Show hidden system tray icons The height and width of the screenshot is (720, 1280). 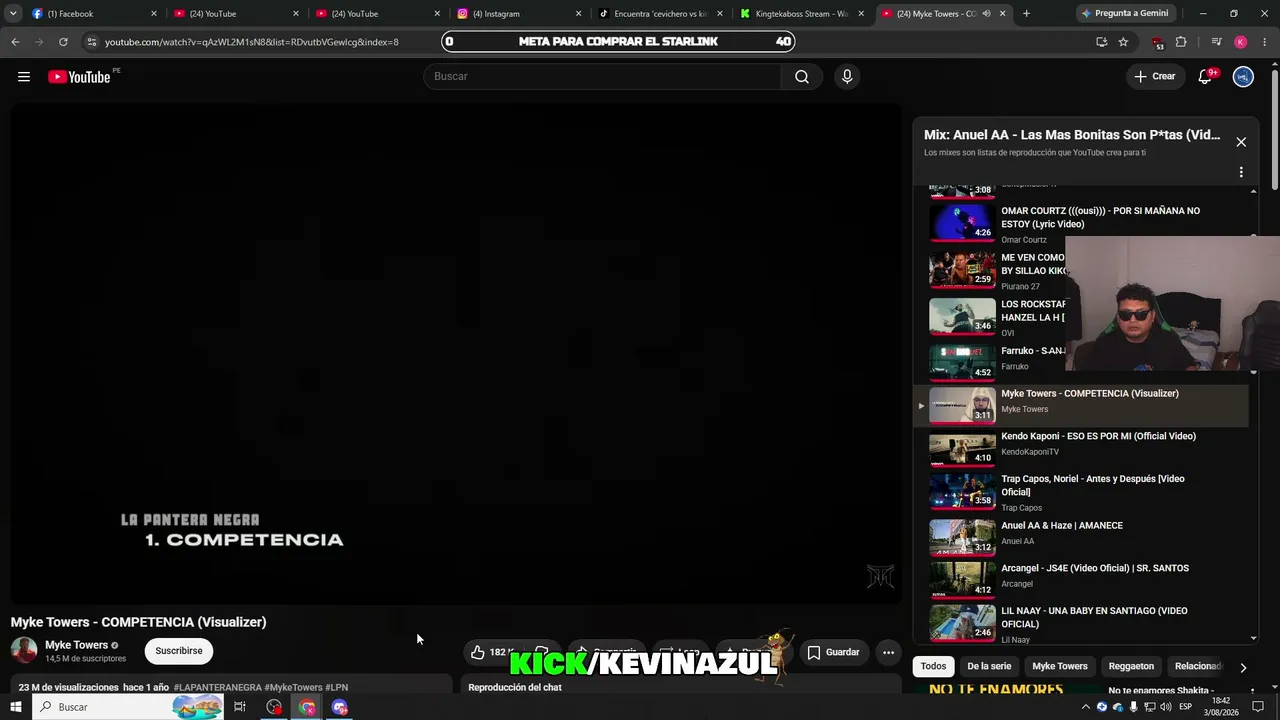click(x=1085, y=707)
